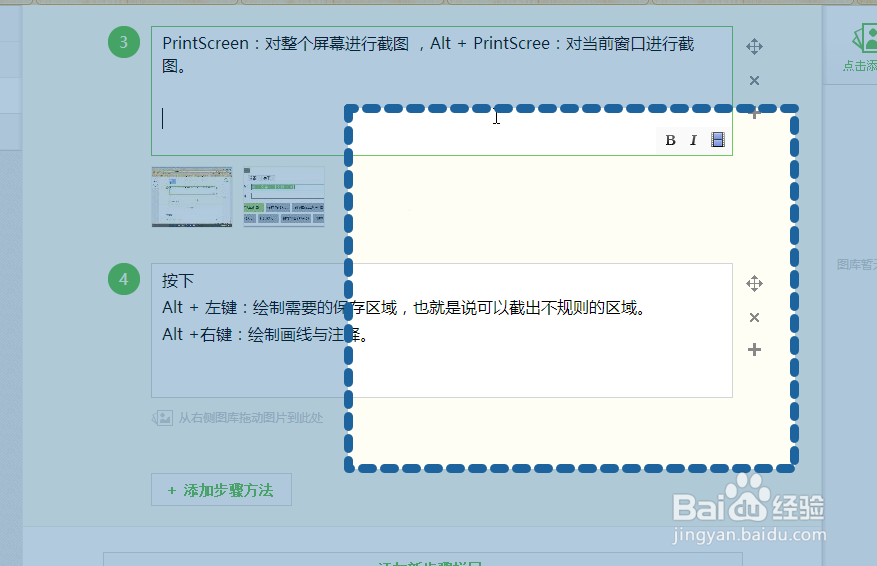Click inside the step 4 text area
877x566 pixels.
(442, 331)
